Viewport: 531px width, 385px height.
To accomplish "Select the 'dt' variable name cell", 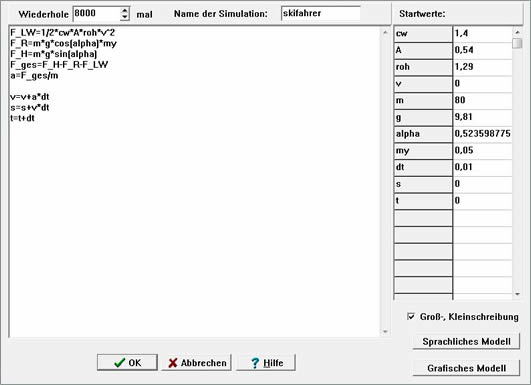I will 423,167.
